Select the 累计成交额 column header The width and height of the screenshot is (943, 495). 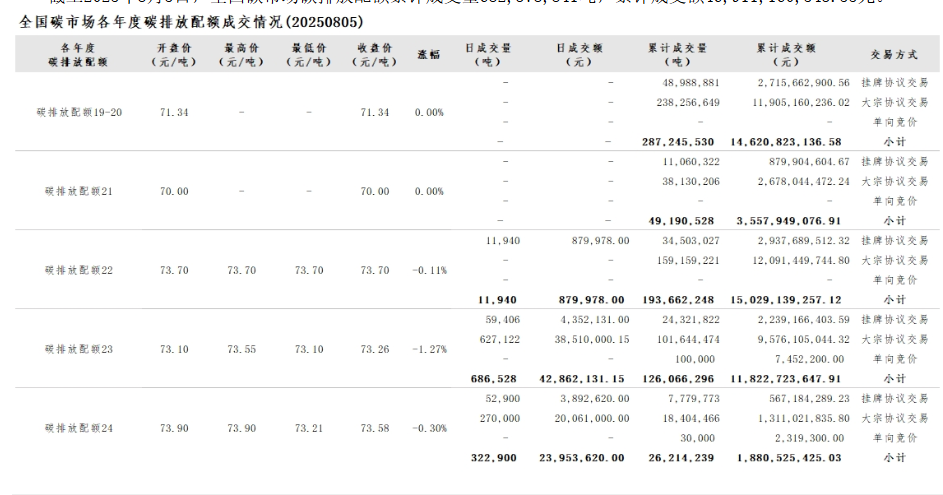click(788, 54)
